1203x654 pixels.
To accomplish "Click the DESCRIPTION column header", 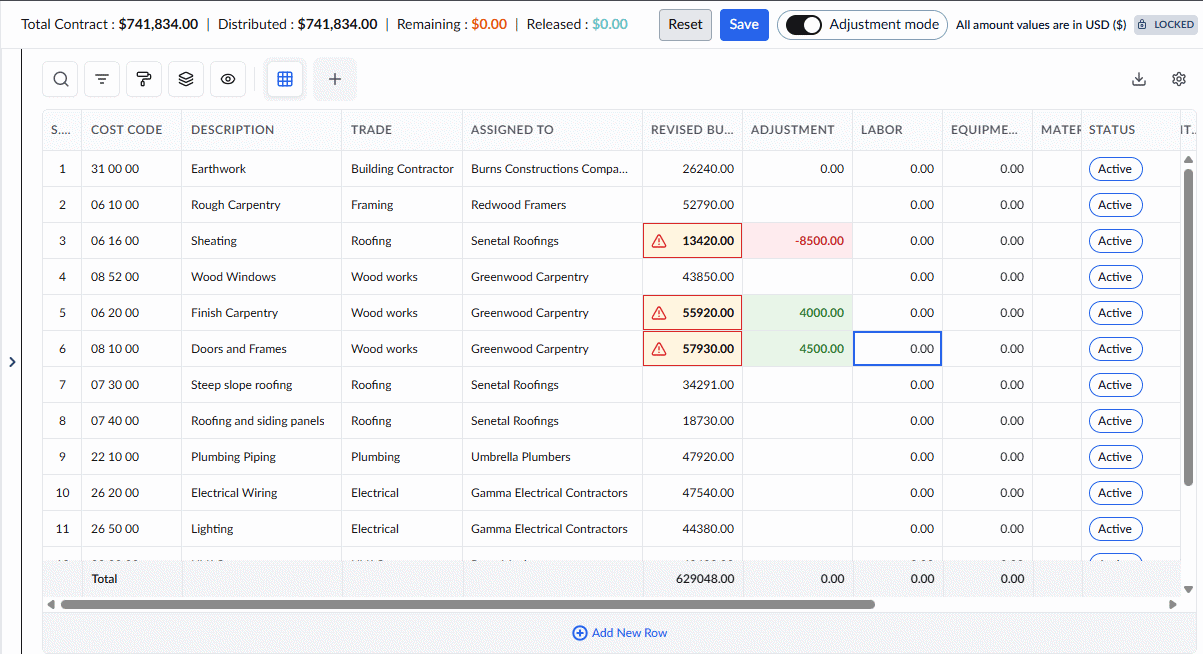I will click(x=262, y=130).
